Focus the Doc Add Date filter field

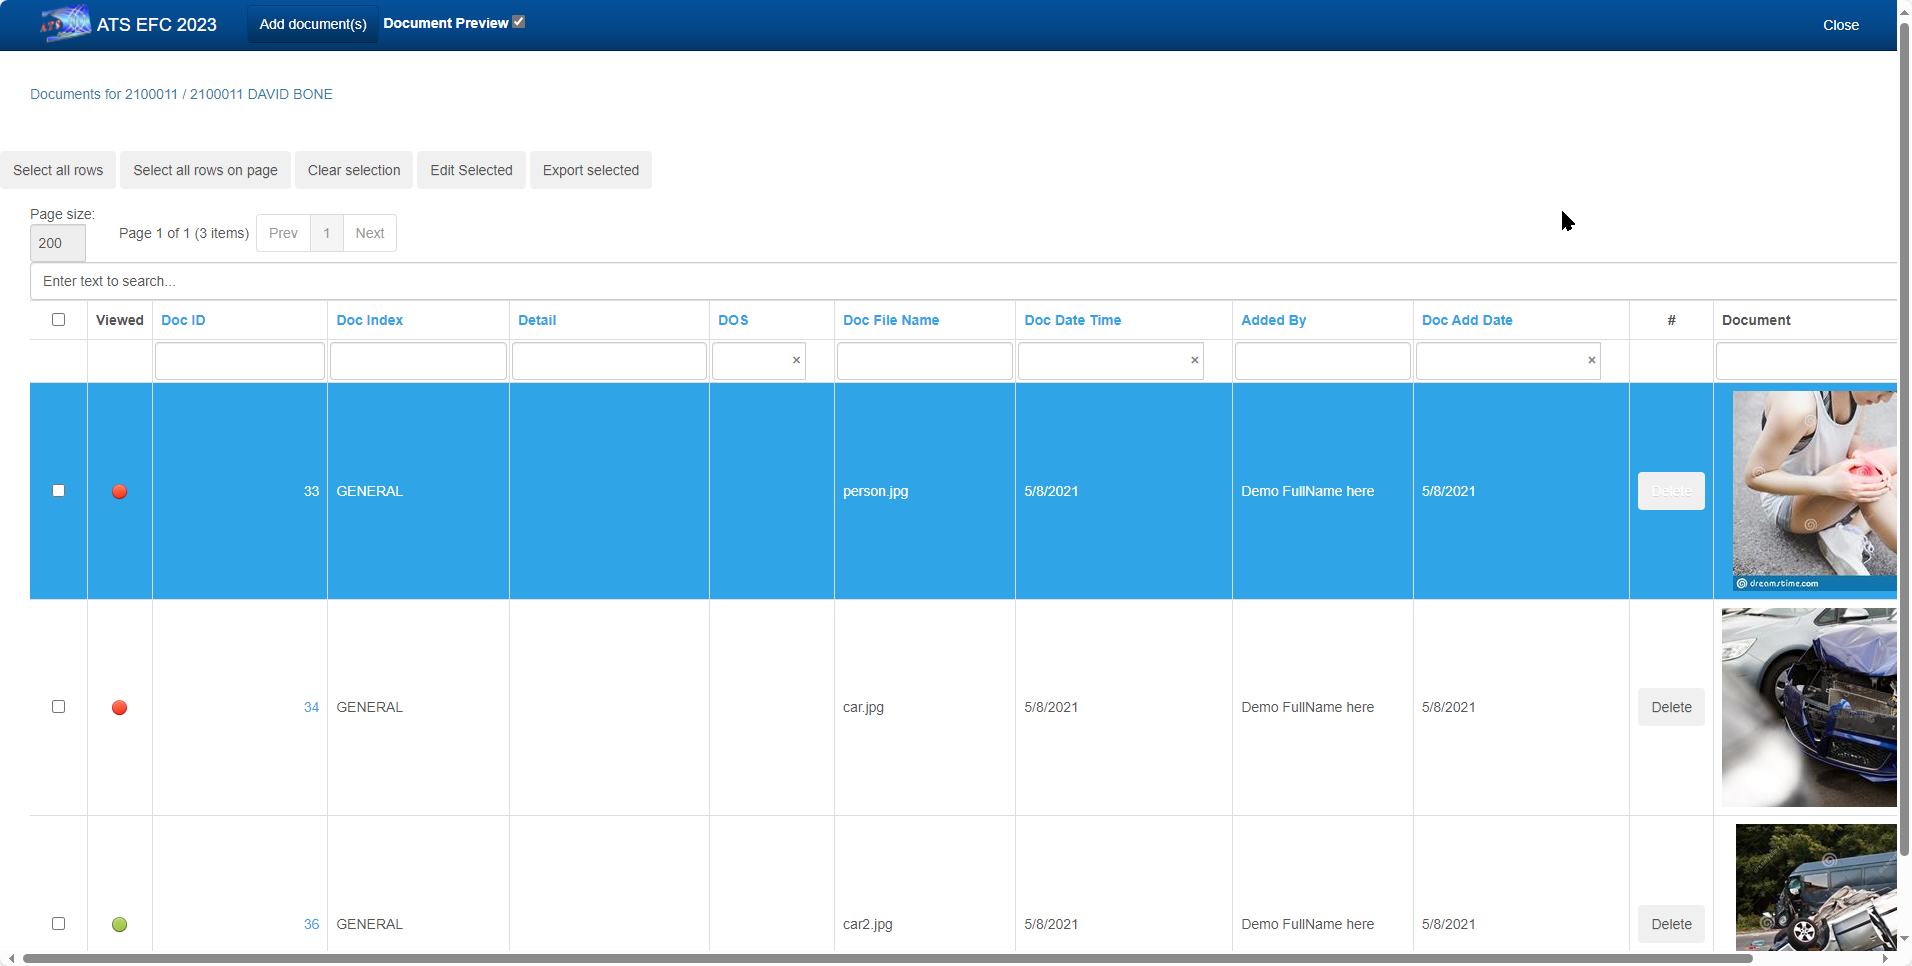(x=1499, y=361)
